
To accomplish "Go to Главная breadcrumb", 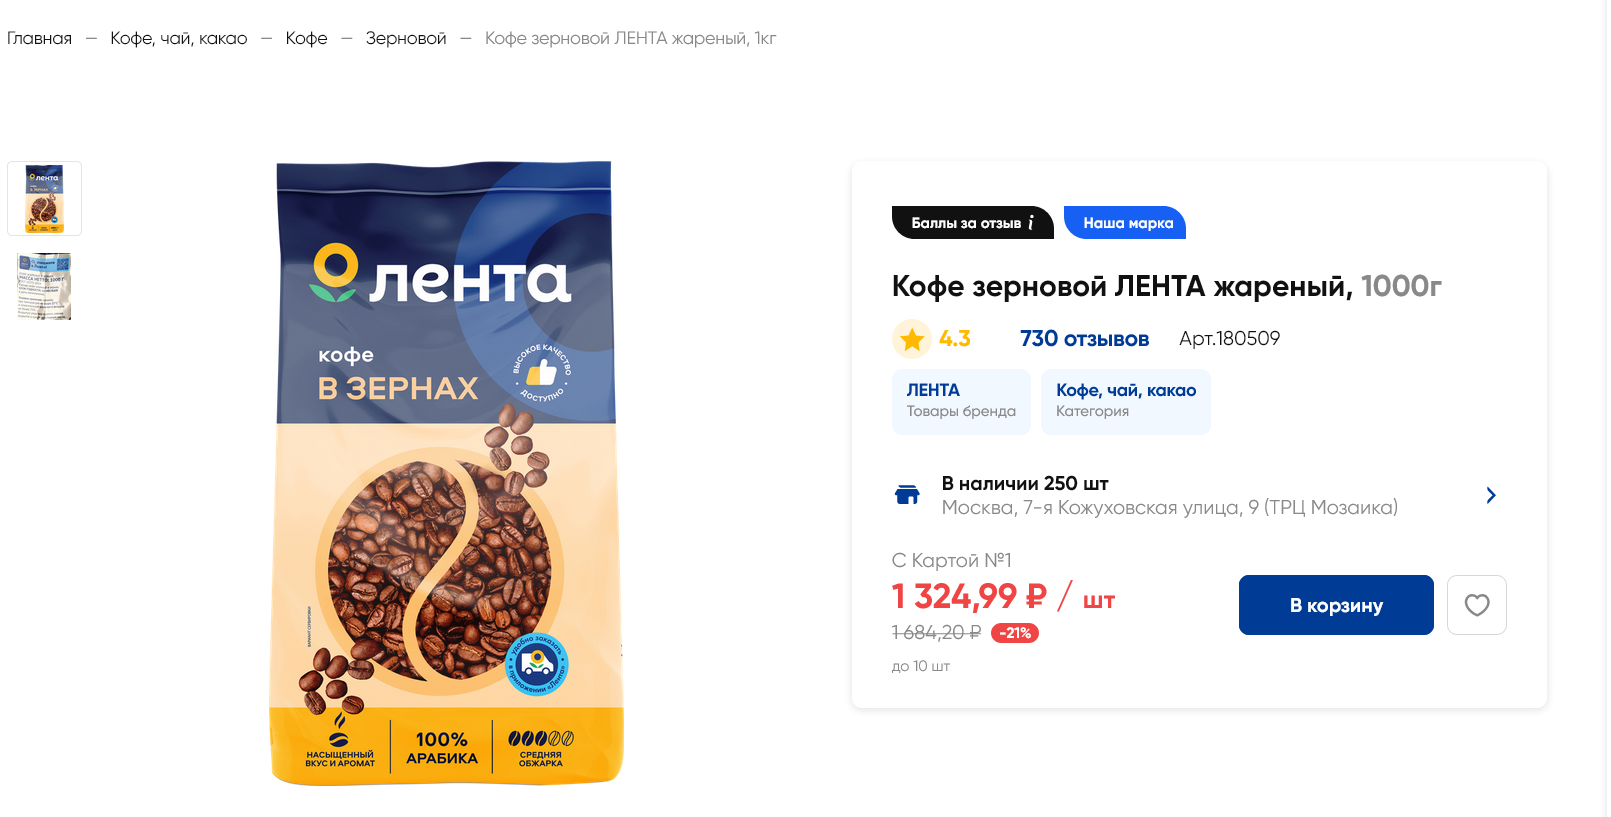I will pos(40,38).
